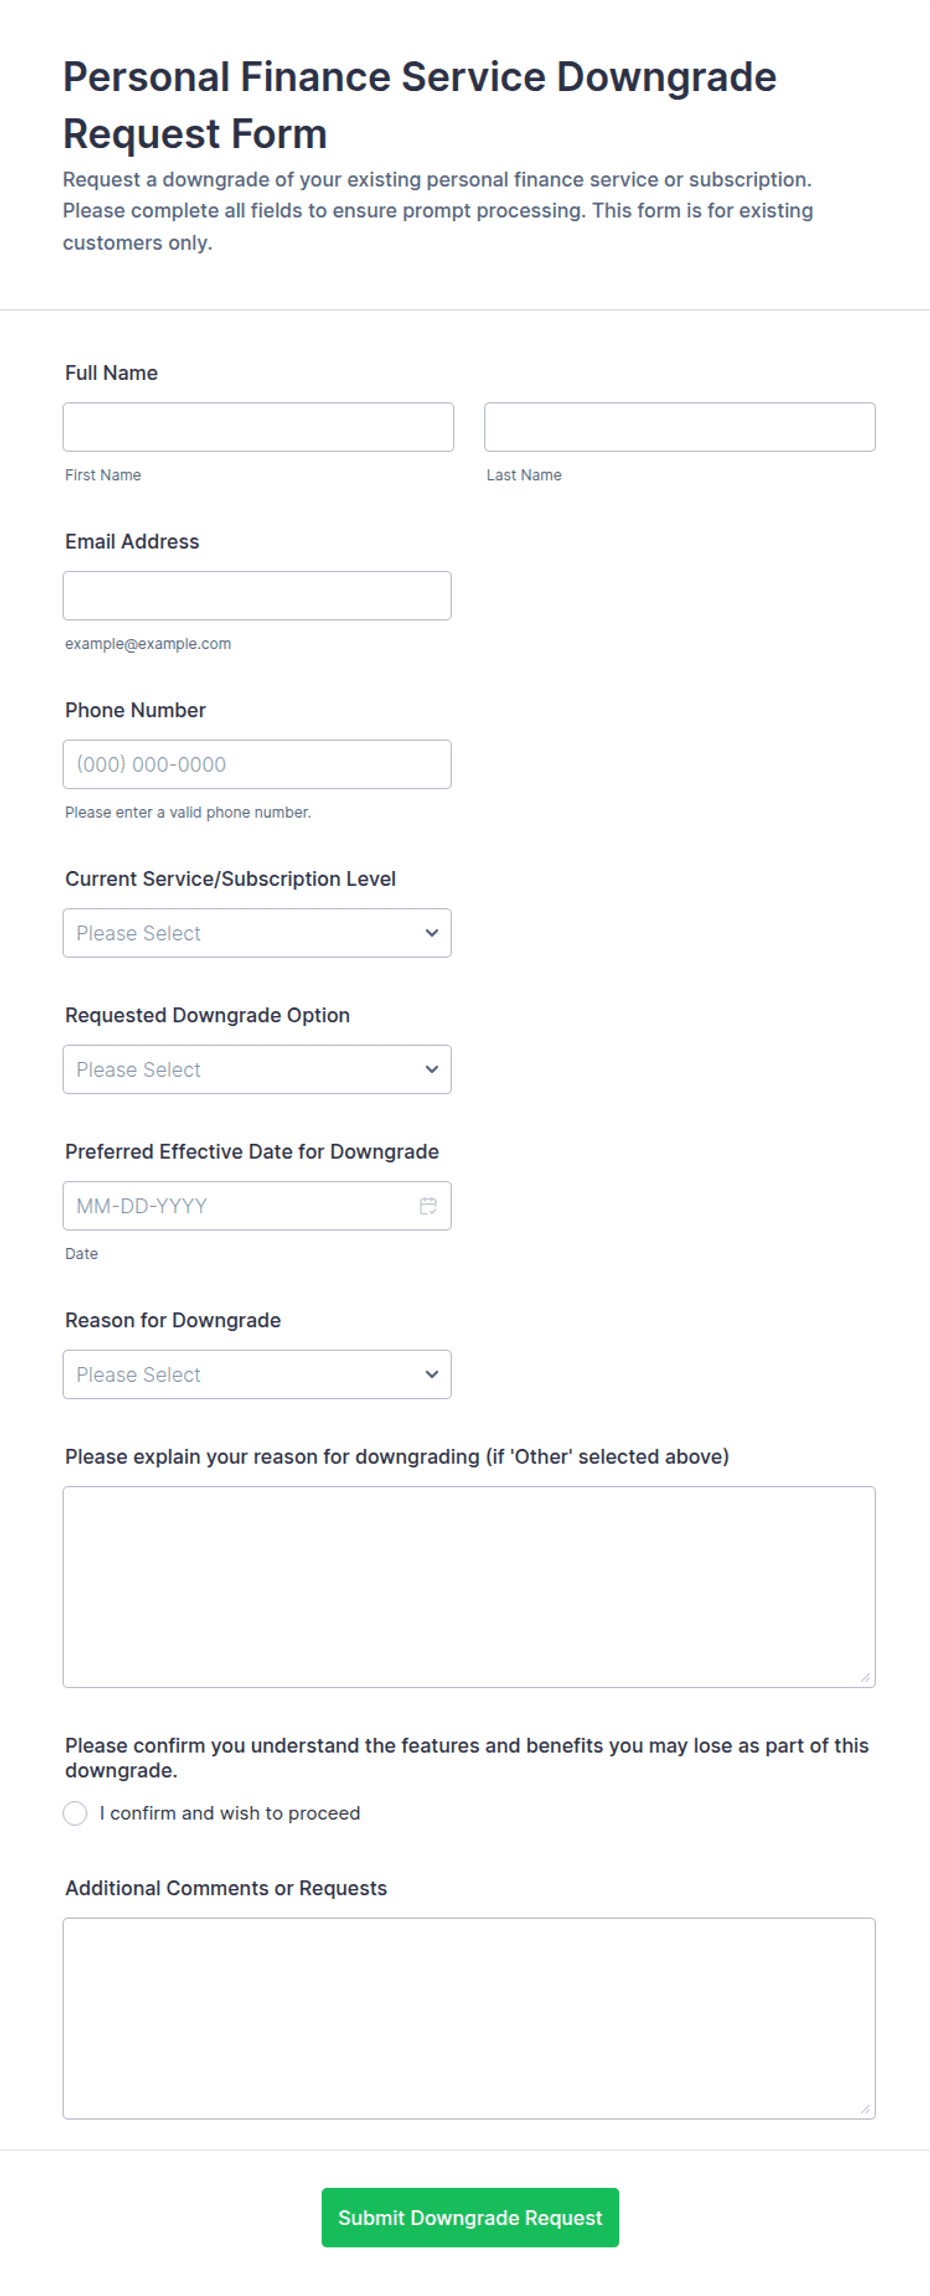
Task: Click the Current Service/Subscription Level chevron
Action: click(432, 933)
